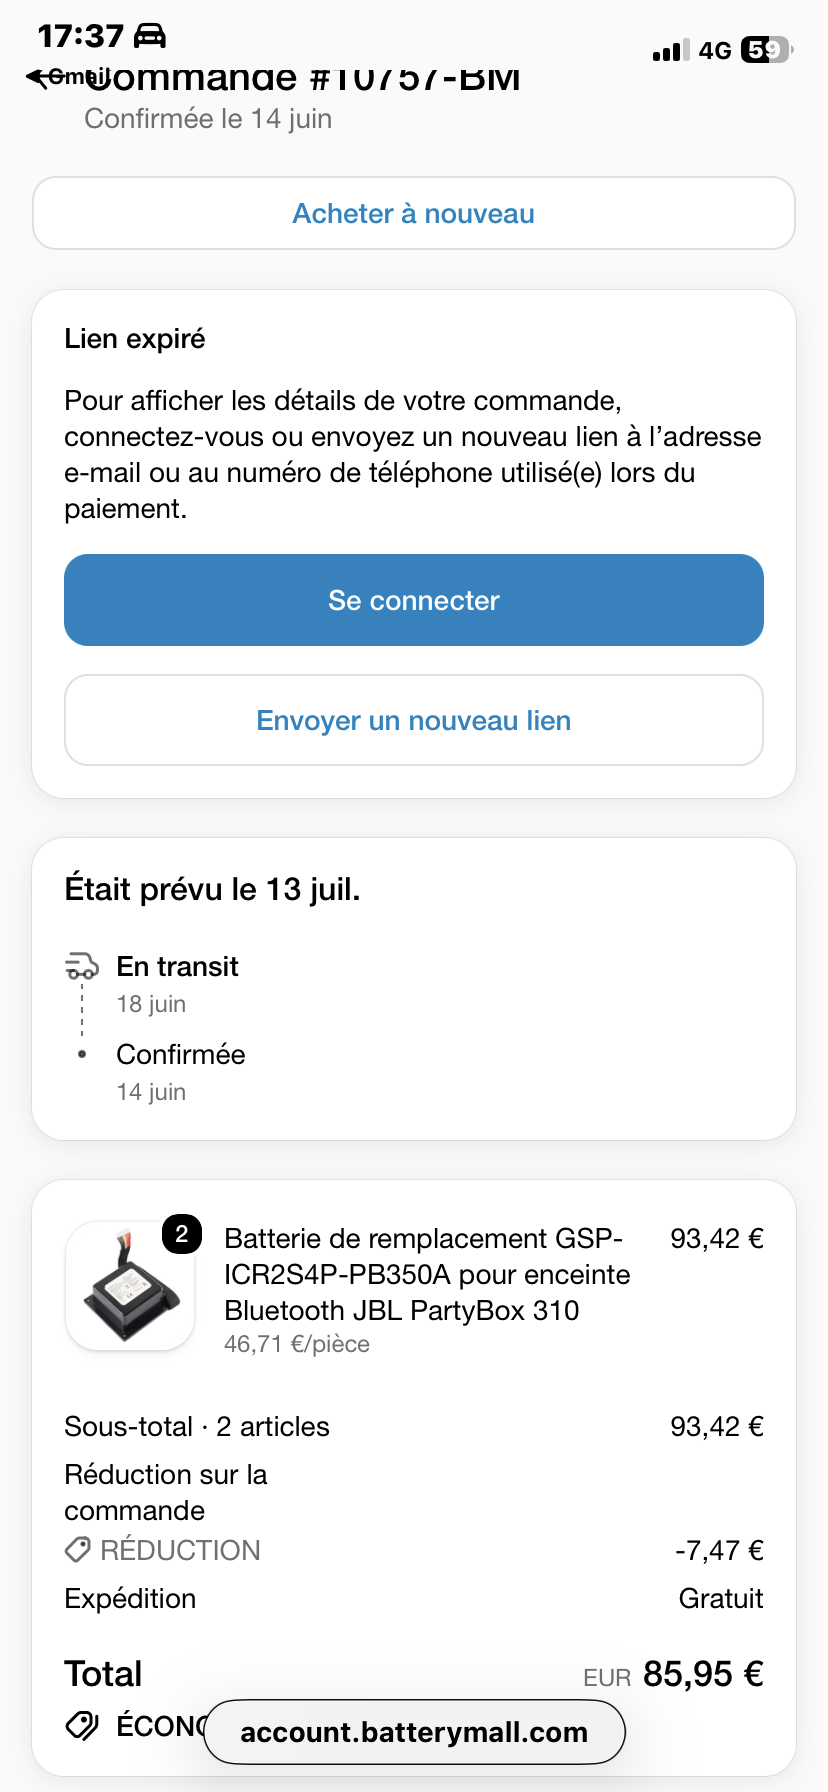Click Envoyer un nouveau lien

pyautogui.click(x=414, y=720)
